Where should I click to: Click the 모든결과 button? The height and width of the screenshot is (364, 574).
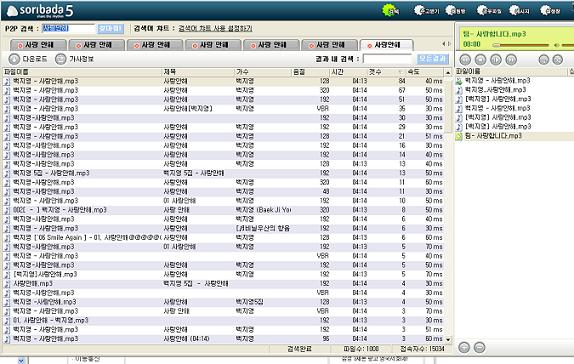pos(432,59)
